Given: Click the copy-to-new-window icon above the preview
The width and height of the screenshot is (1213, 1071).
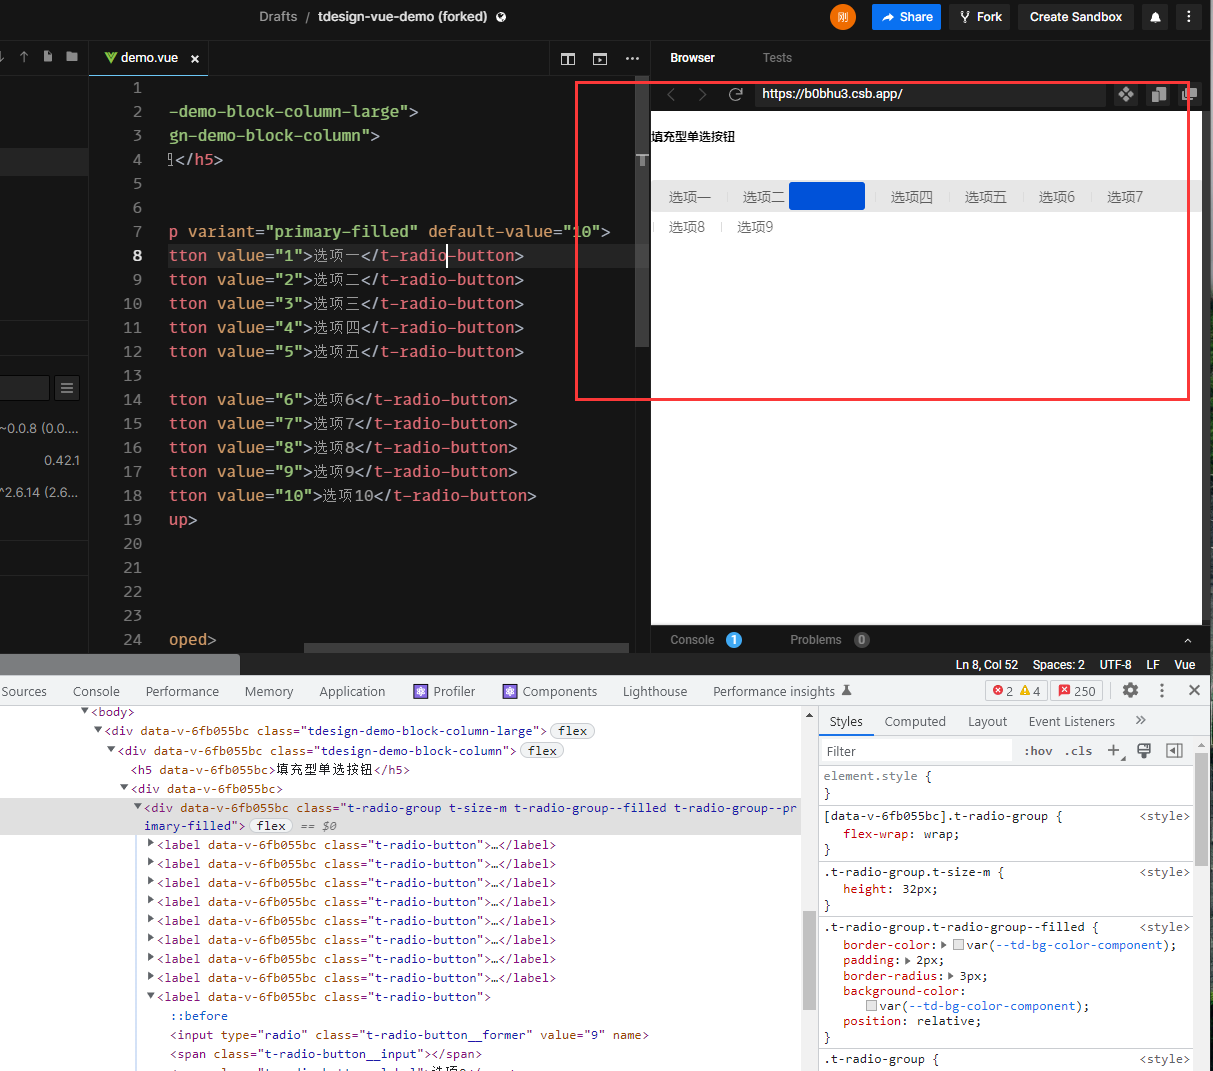Looking at the screenshot, I should [x=1157, y=95].
